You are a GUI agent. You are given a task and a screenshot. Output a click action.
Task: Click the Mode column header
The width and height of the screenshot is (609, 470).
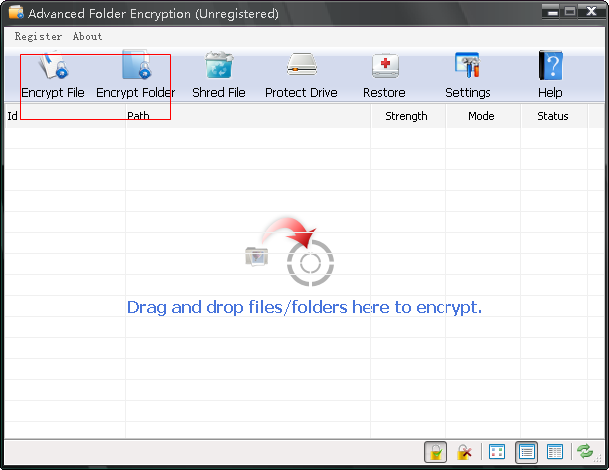483,116
